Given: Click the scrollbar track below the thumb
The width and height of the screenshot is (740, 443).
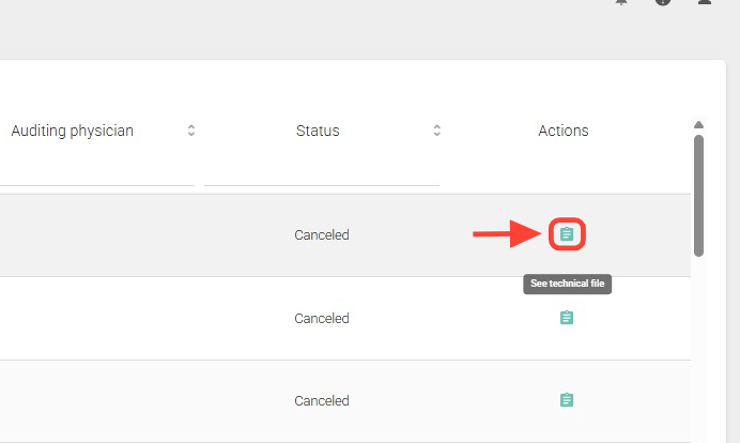Looking at the screenshot, I should [x=699, y=350].
